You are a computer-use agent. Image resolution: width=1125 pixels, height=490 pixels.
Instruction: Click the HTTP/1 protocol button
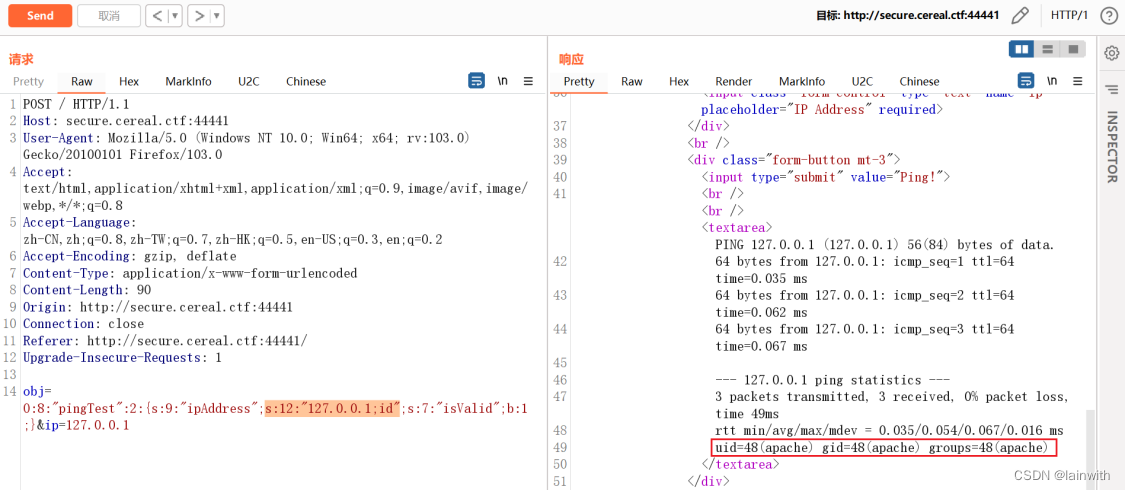pyautogui.click(x=1069, y=16)
